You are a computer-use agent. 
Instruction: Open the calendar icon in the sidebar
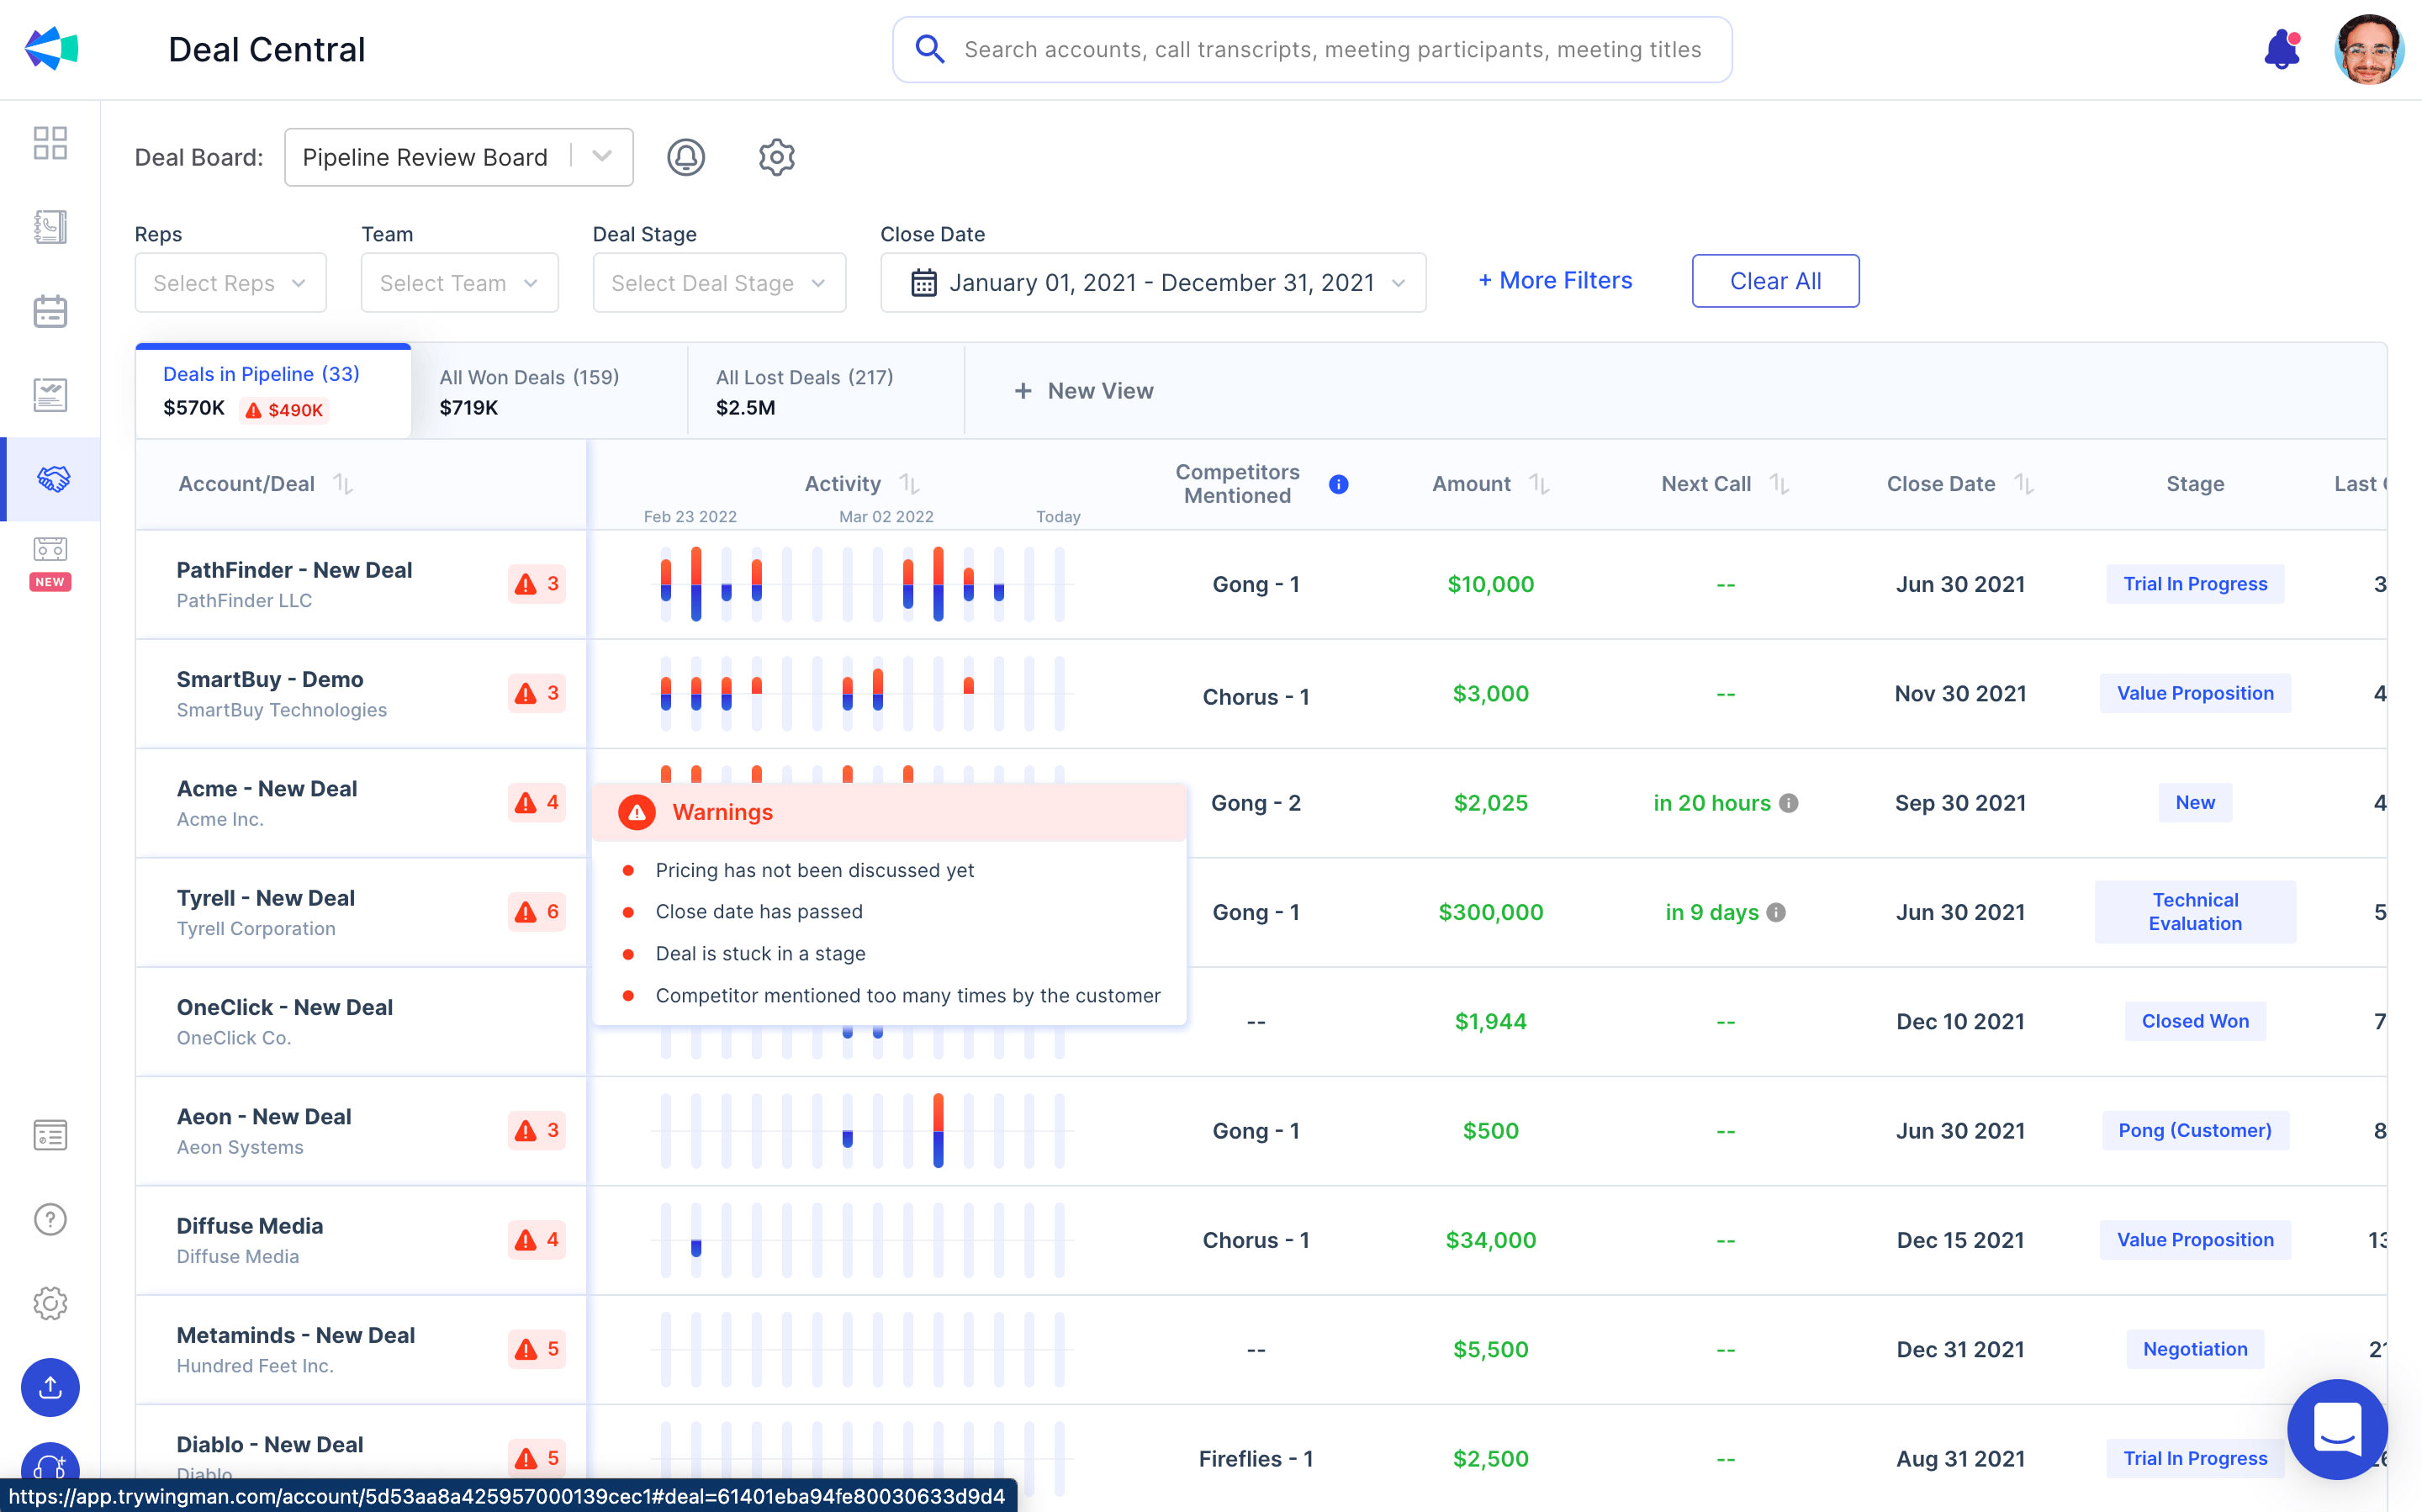(x=50, y=311)
